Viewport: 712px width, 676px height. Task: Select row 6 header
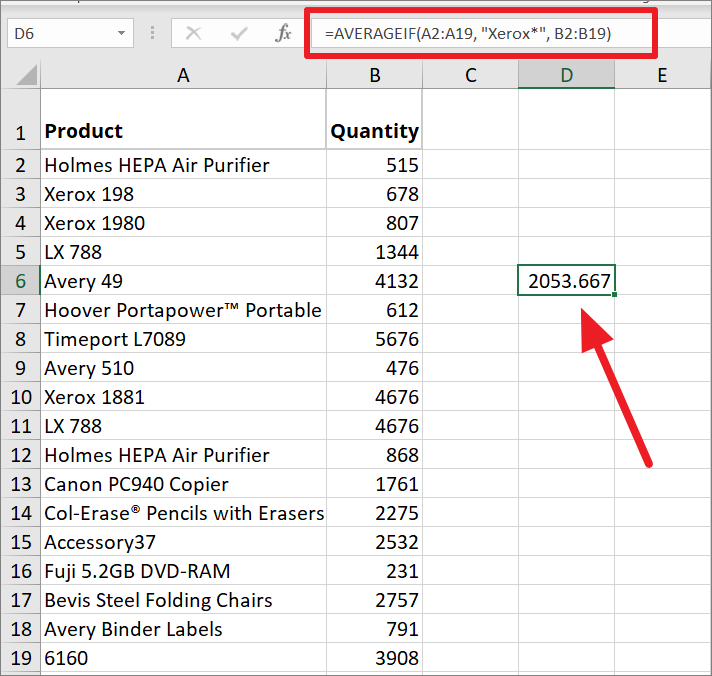20,281
